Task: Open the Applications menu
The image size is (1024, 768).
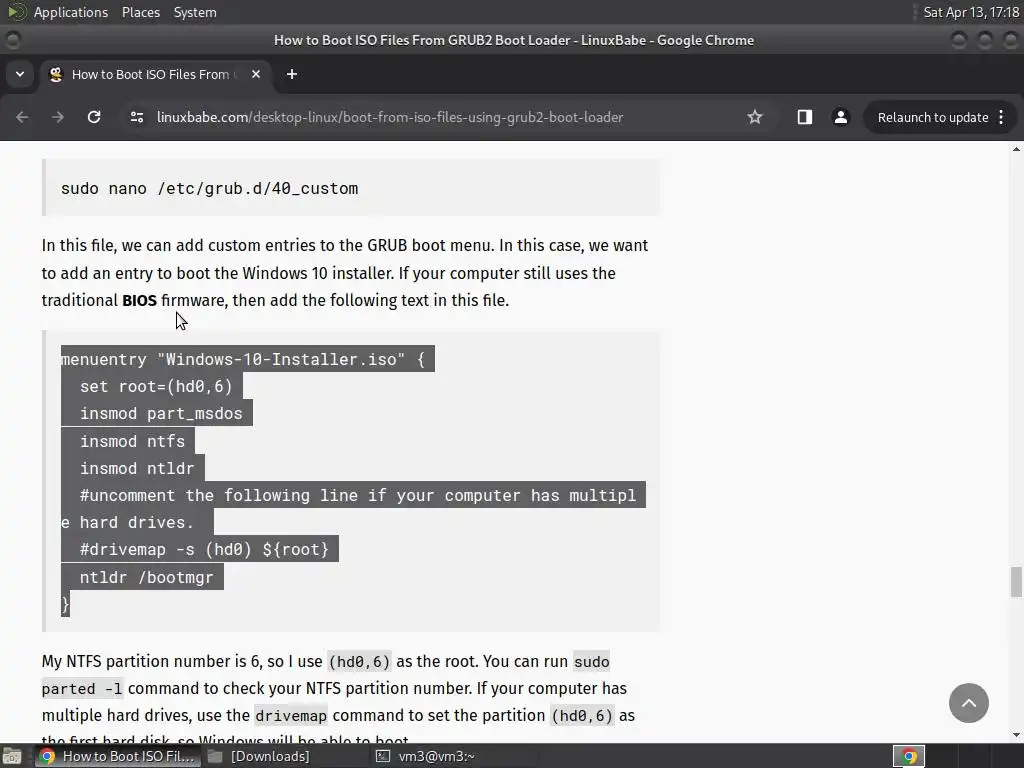Action: (71, 12)
